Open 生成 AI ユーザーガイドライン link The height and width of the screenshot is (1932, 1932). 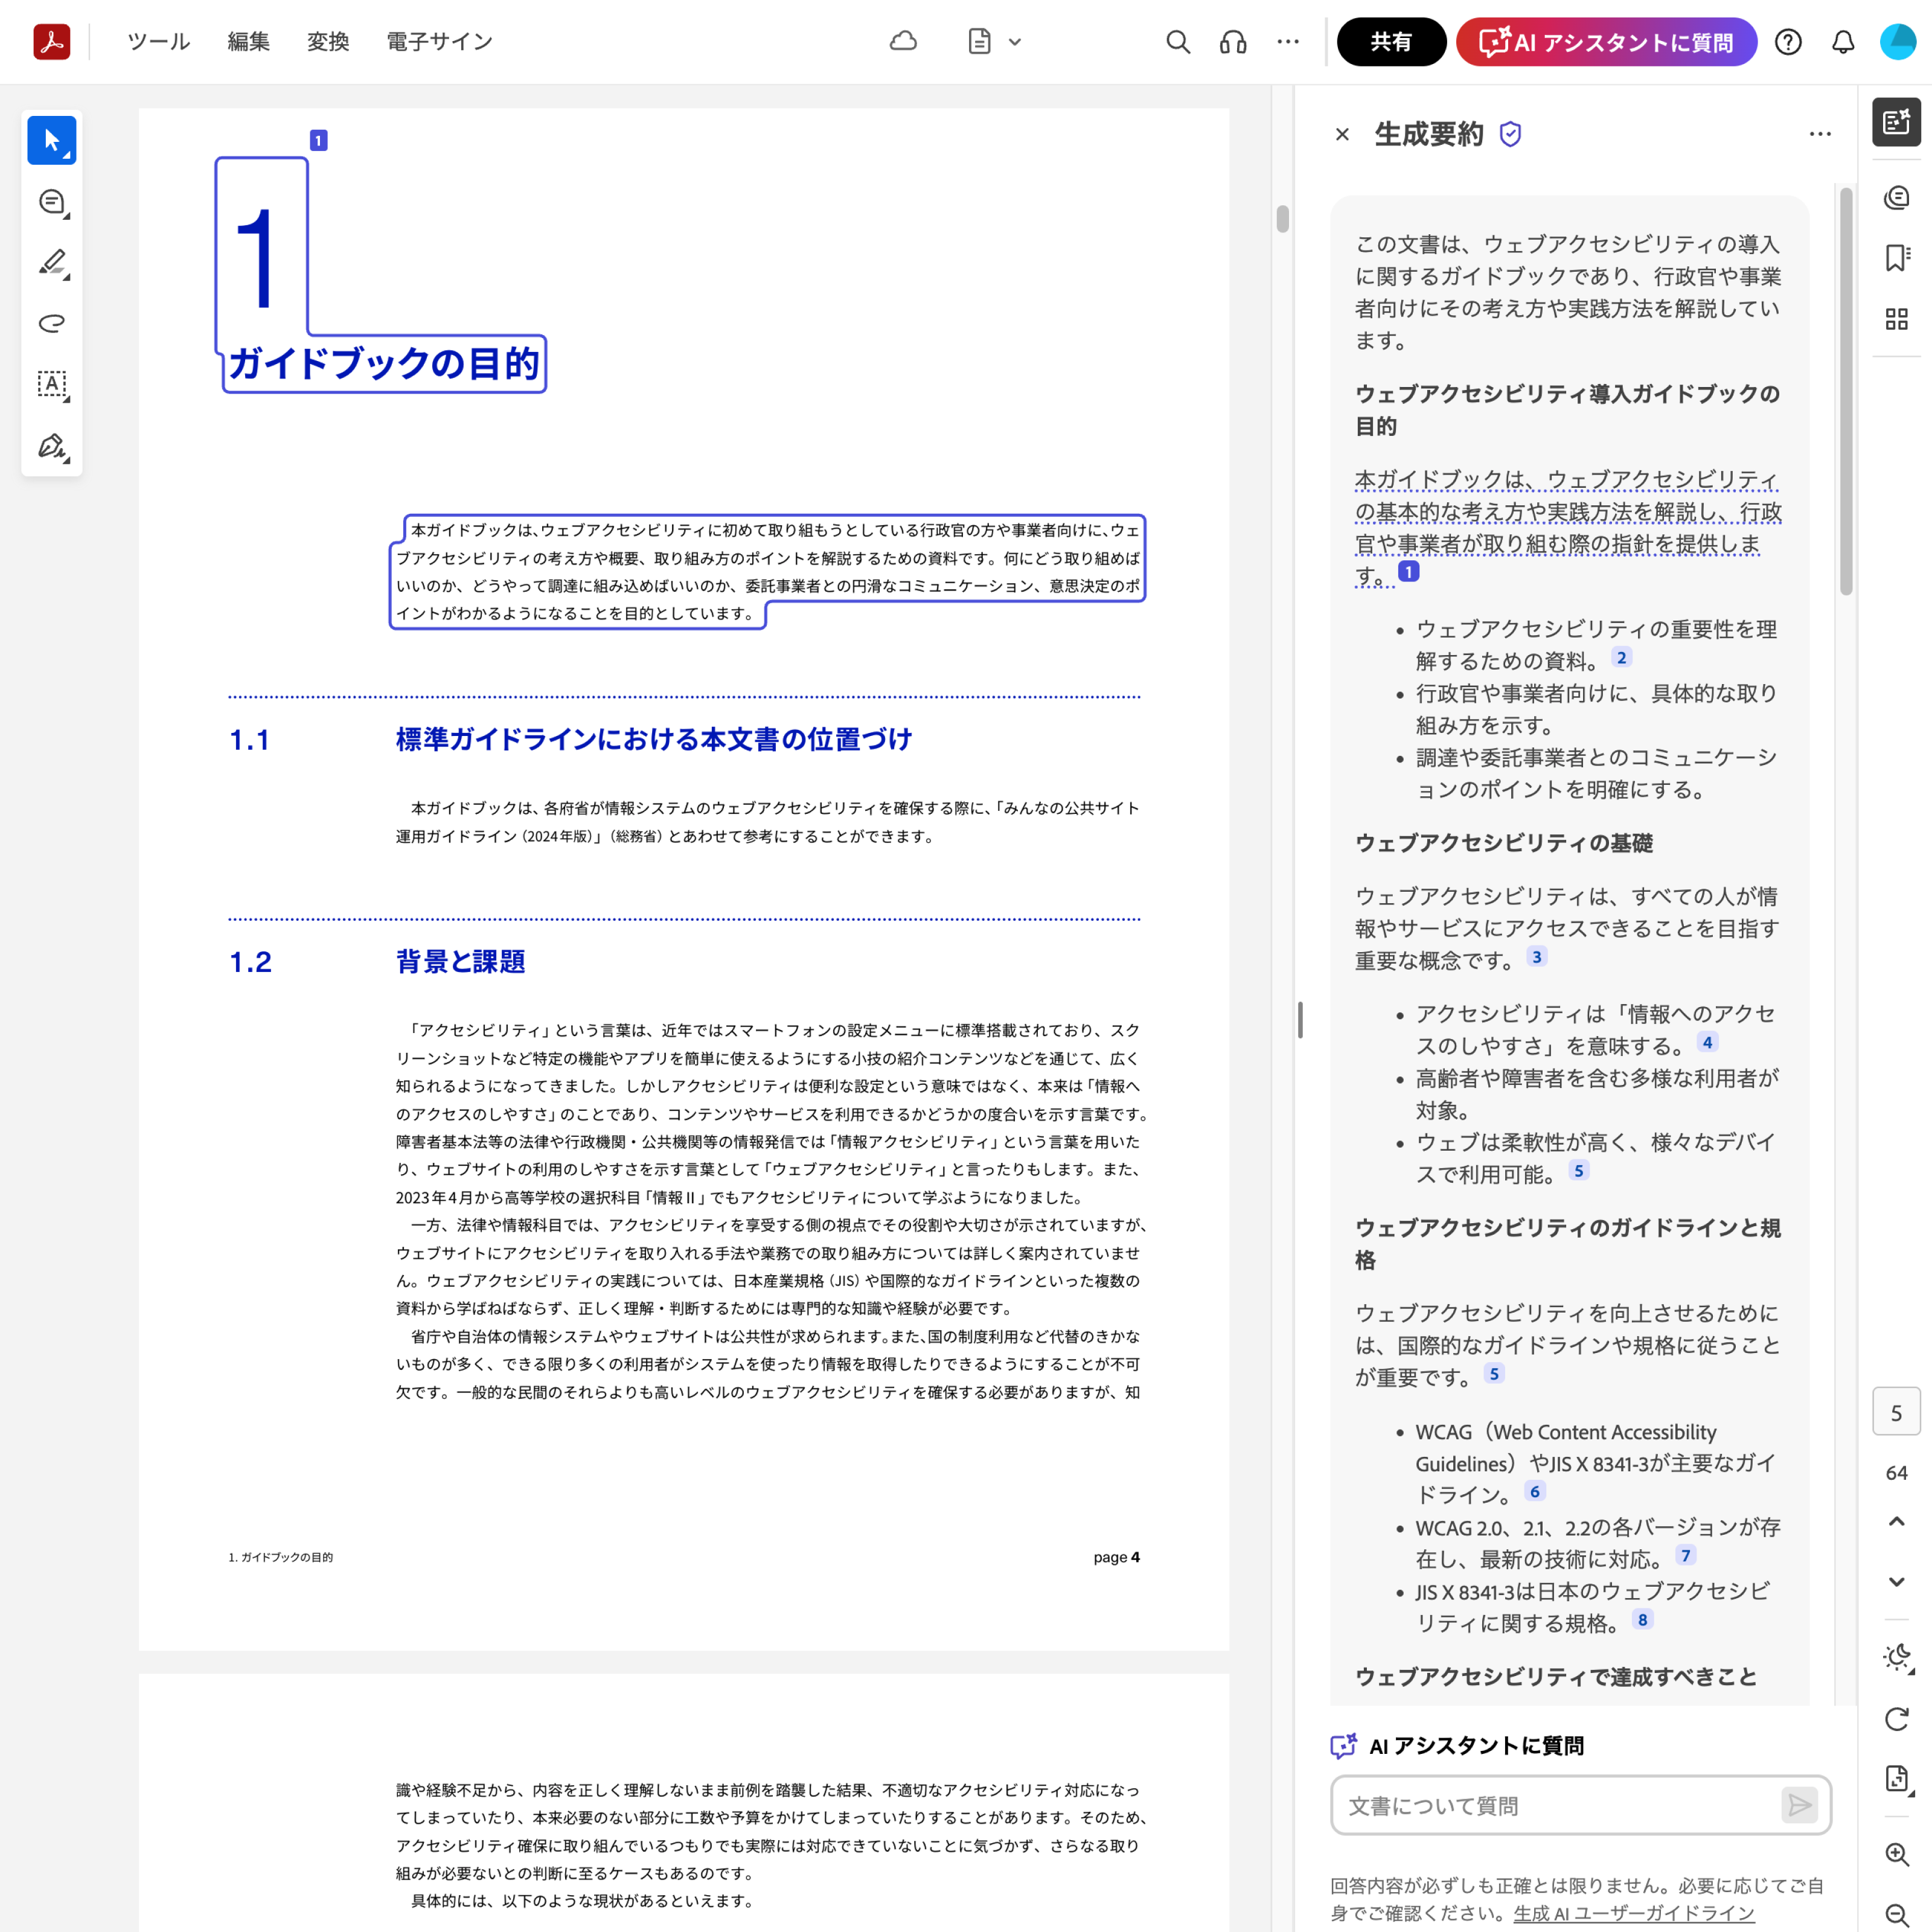[x=1633, y=1913]
